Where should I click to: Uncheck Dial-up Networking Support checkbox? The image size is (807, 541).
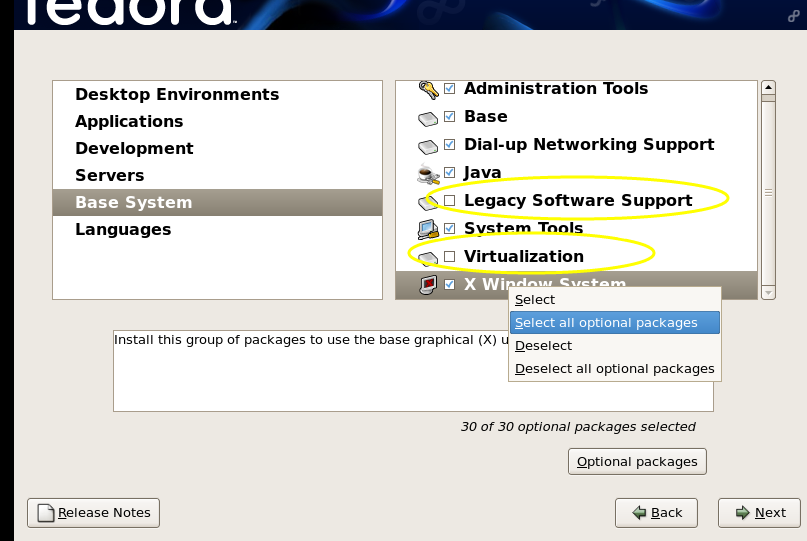tap(449, 144)
